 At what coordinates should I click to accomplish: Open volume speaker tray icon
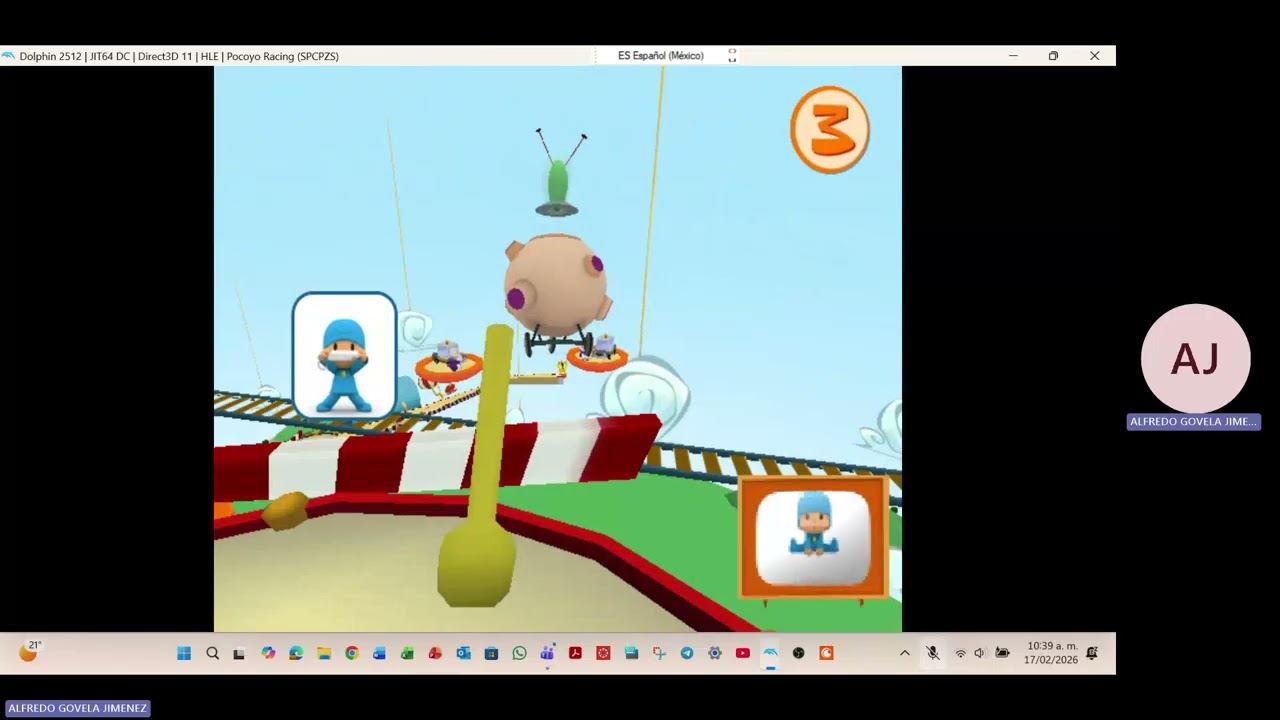point(979,653)
